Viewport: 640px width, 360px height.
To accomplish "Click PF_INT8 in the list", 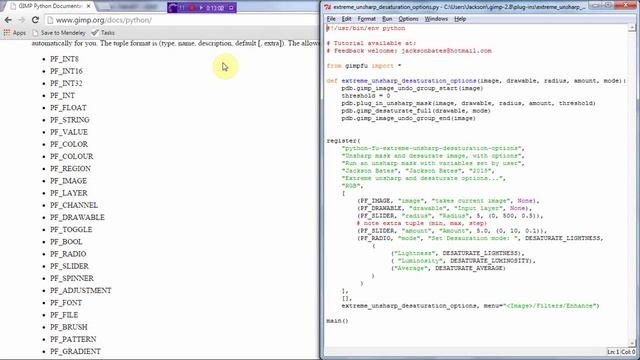I will click(x=64, y=59).
